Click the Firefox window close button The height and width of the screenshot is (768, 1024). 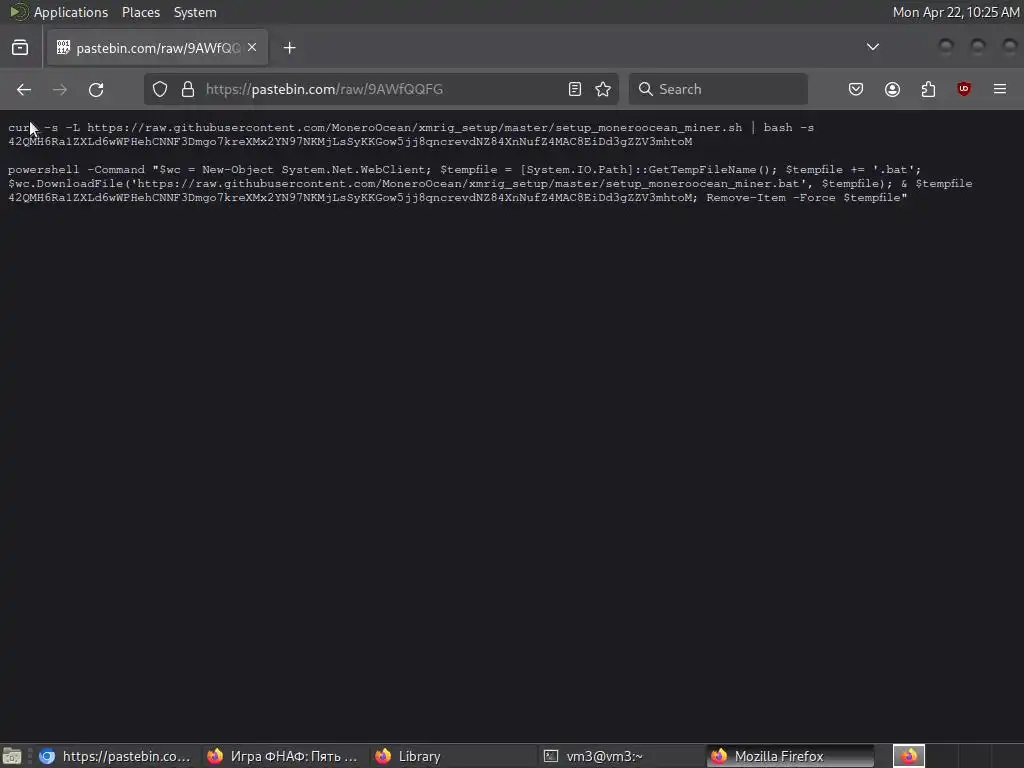1010,46
